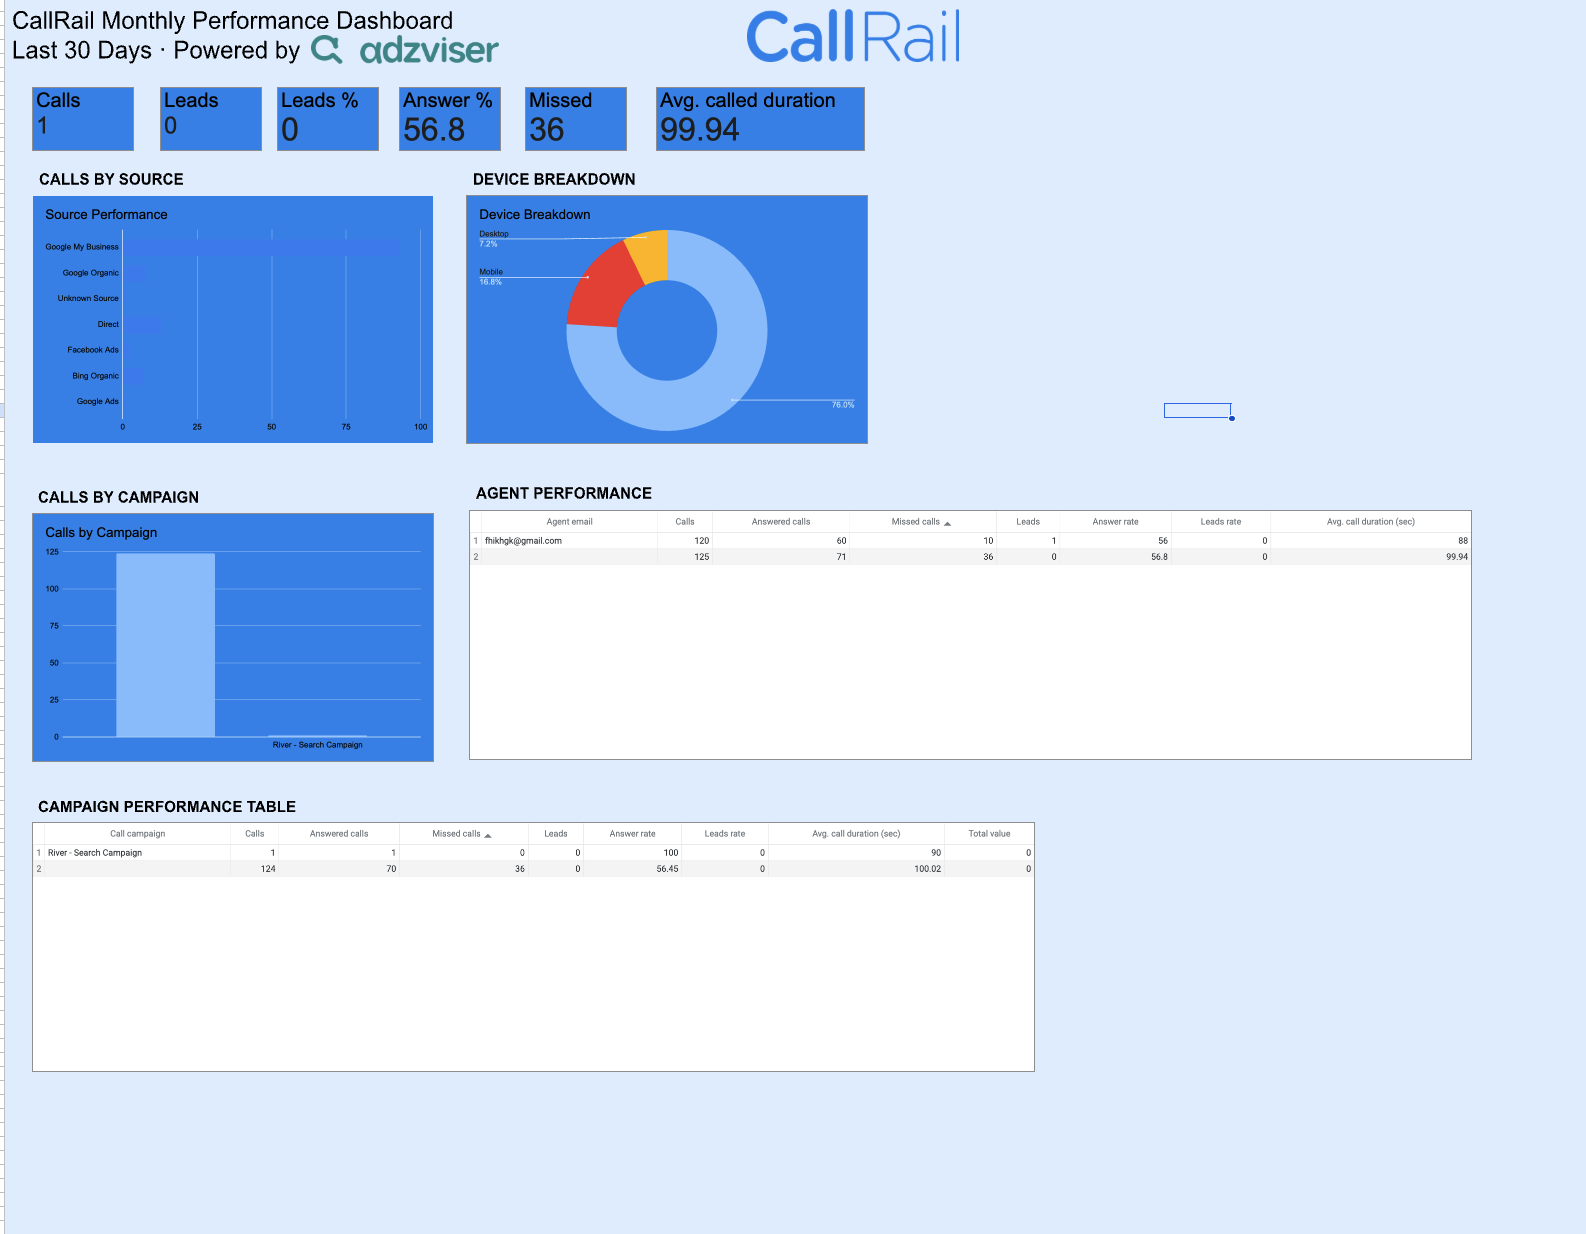Click the dashboard title 'CallRail Monthly Performance Dashboard'
1586x1234 pixels.
tap(233, 21)
